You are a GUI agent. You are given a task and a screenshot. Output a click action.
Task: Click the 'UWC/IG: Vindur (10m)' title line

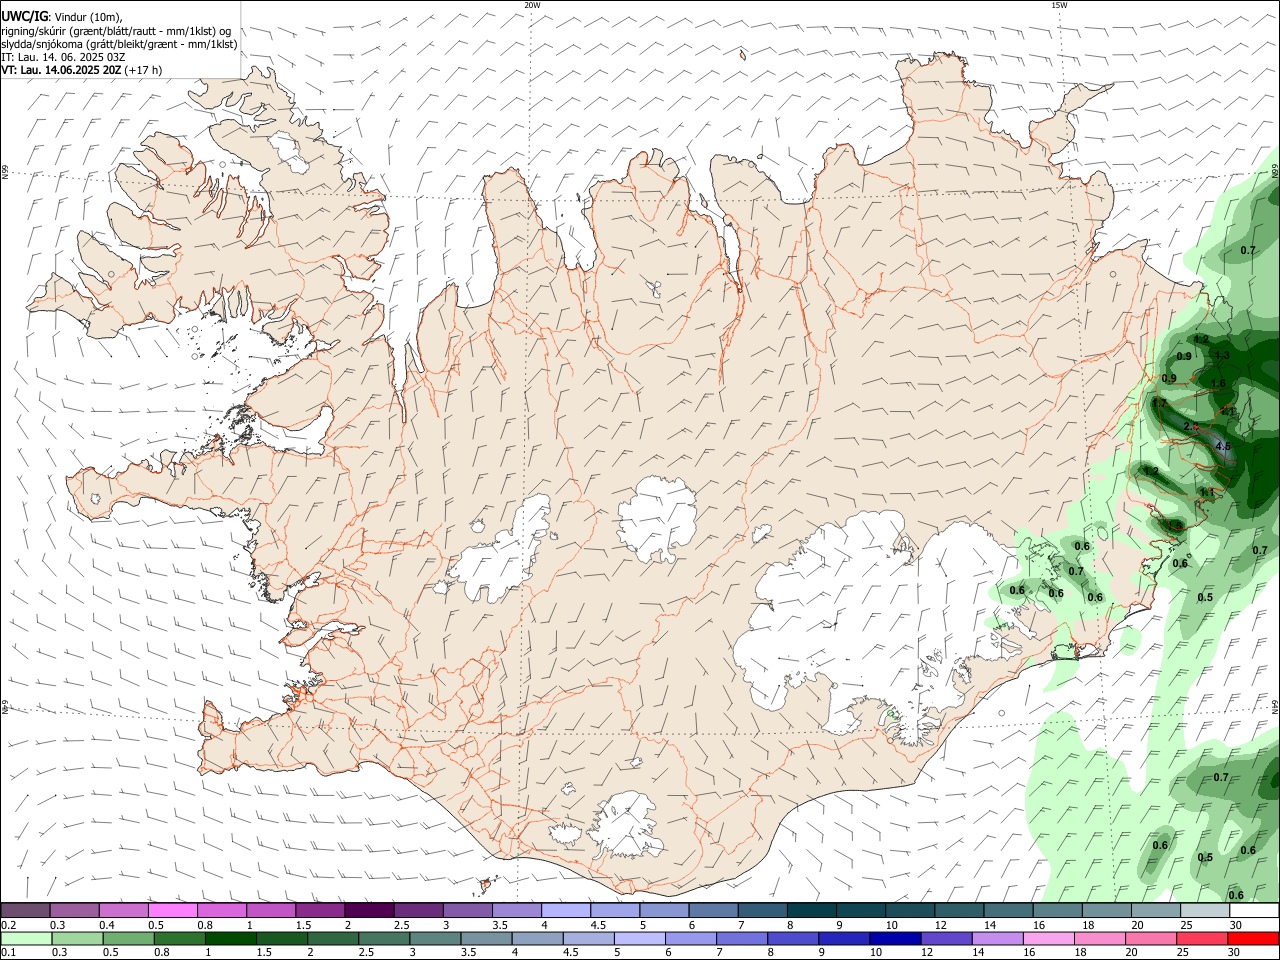click(62, 17)
